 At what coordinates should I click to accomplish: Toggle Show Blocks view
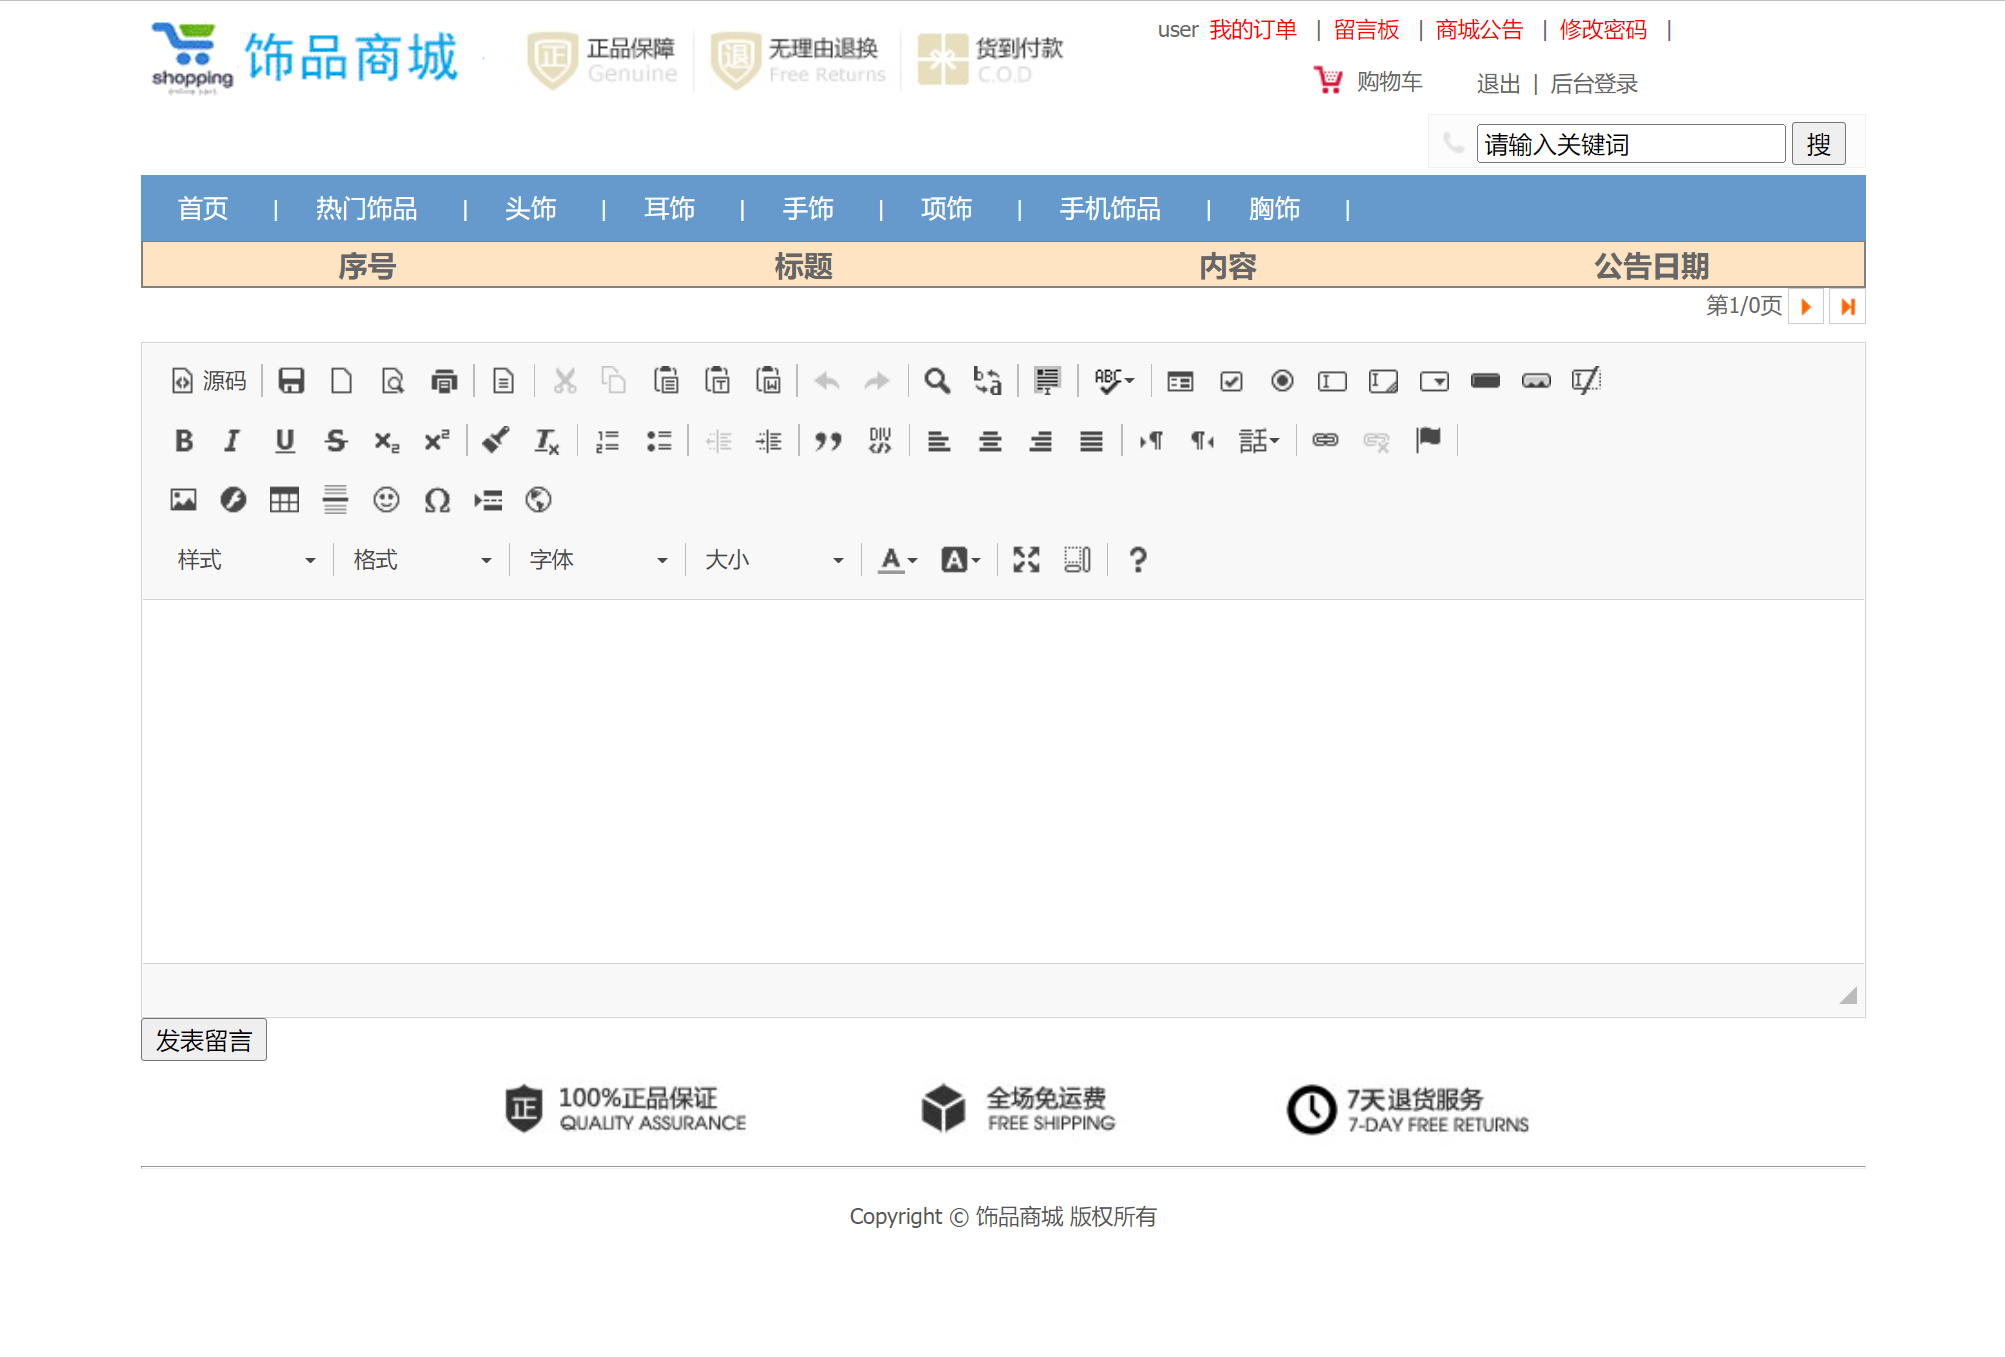[1077, 559]
